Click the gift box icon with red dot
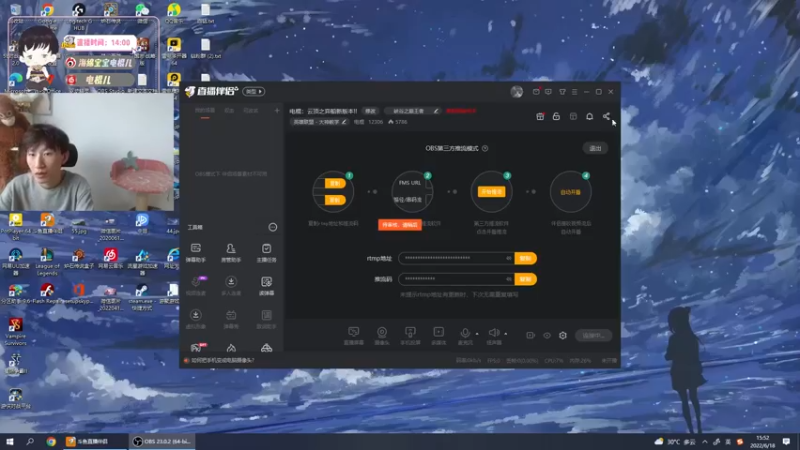 coord(540,116)
